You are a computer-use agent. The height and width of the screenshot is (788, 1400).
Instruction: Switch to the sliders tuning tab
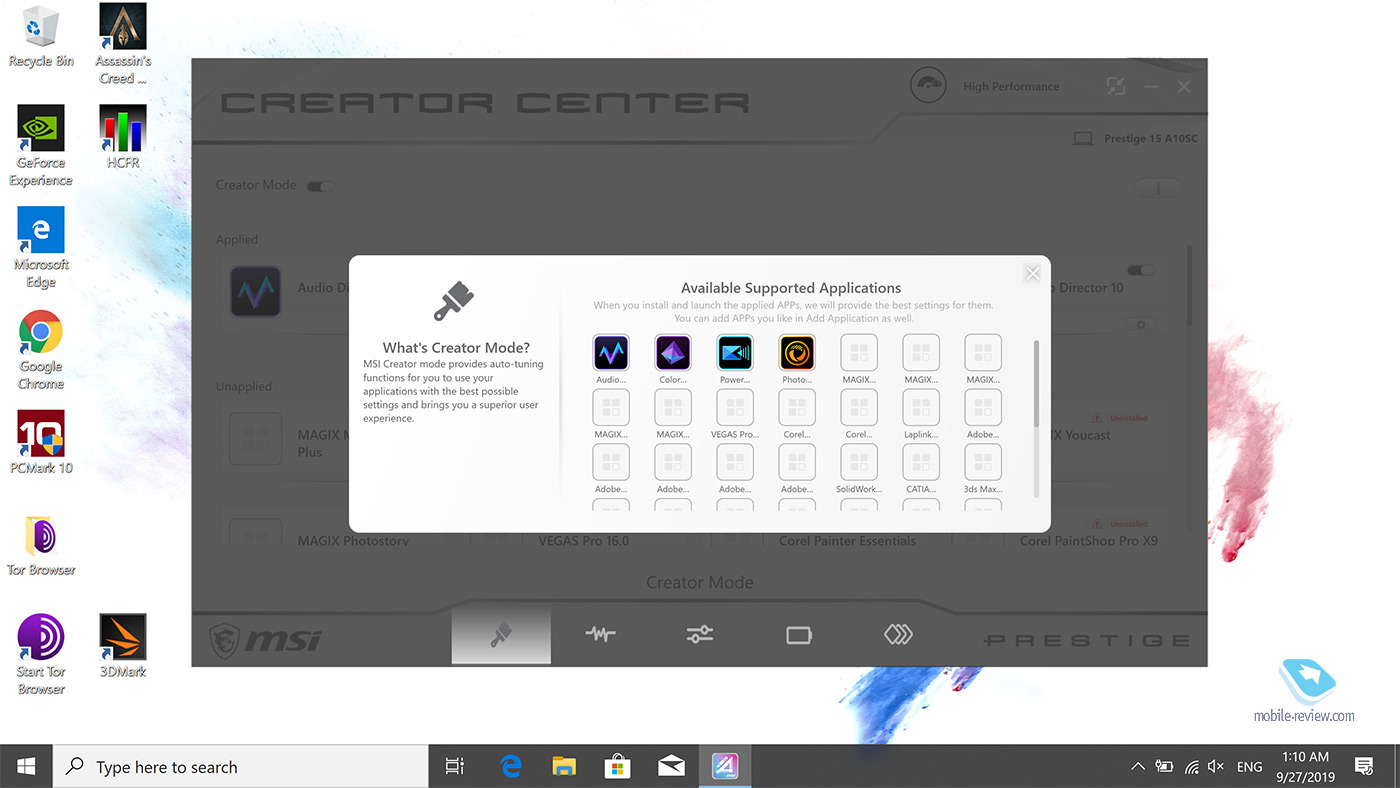click(699, 634)
